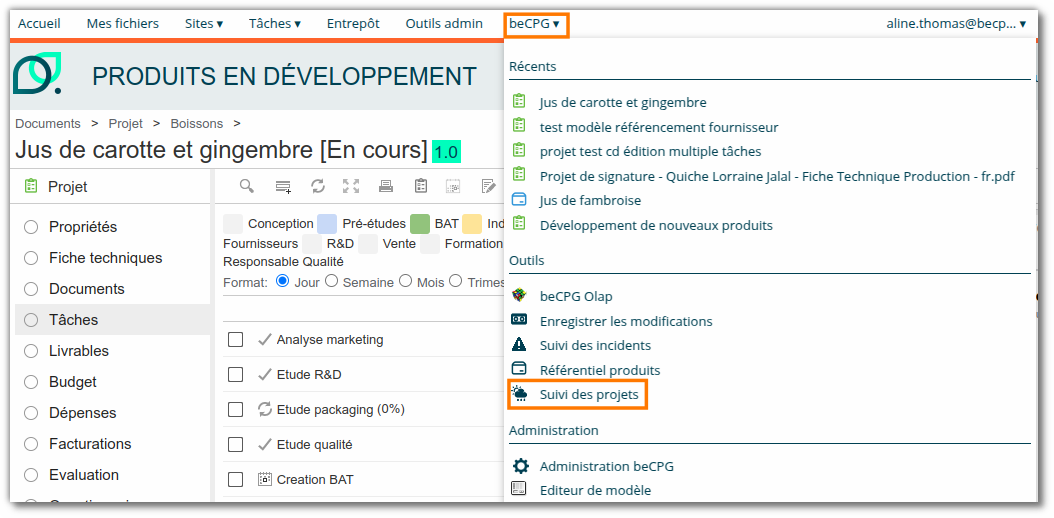Toggle fullscreen with the expand arrows icon
Viewport: 1054px width, 518px height.
click(x=351, y=186)
